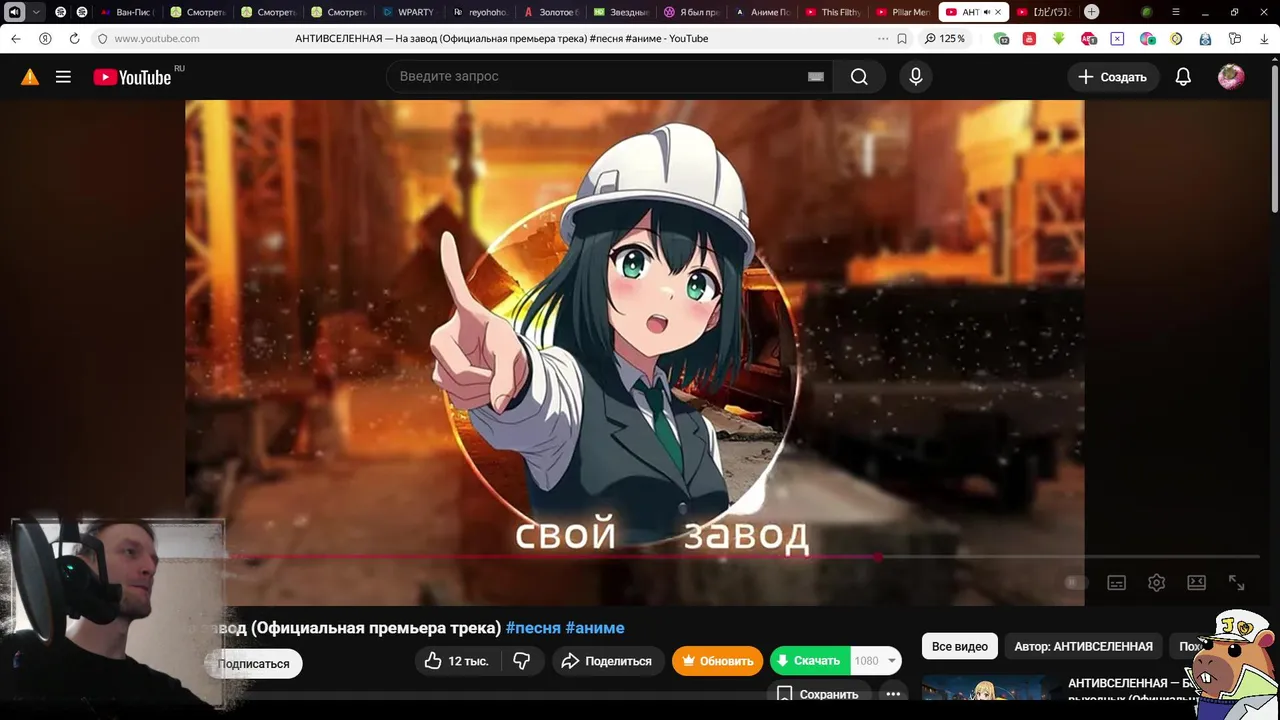Open the 1080 quality dropdown
1280x720 pixels.
(x=876, y=661)
